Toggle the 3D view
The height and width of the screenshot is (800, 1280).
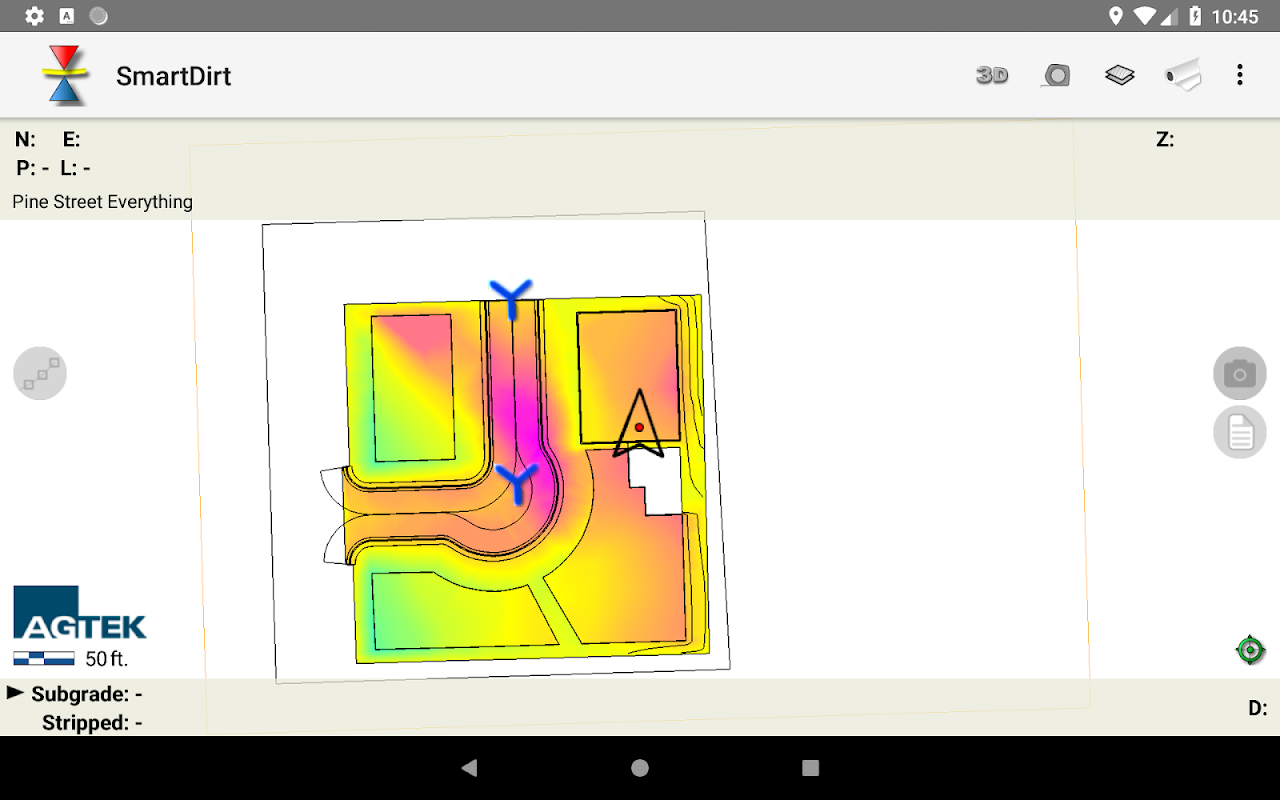(992, 75)
